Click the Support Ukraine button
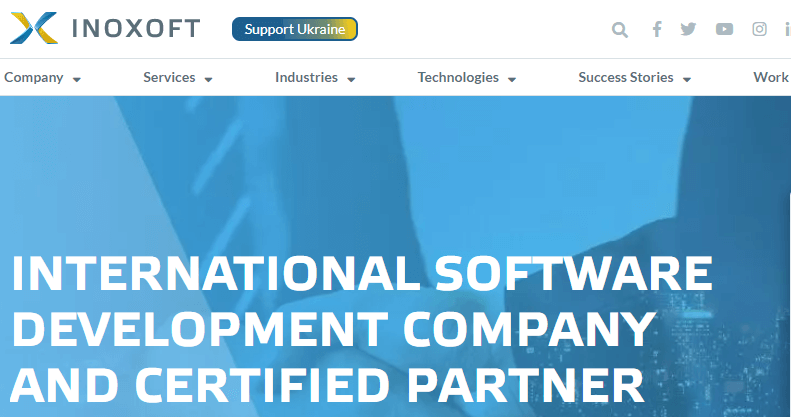This screenshot has width=791, height=417. pos(295,29)
